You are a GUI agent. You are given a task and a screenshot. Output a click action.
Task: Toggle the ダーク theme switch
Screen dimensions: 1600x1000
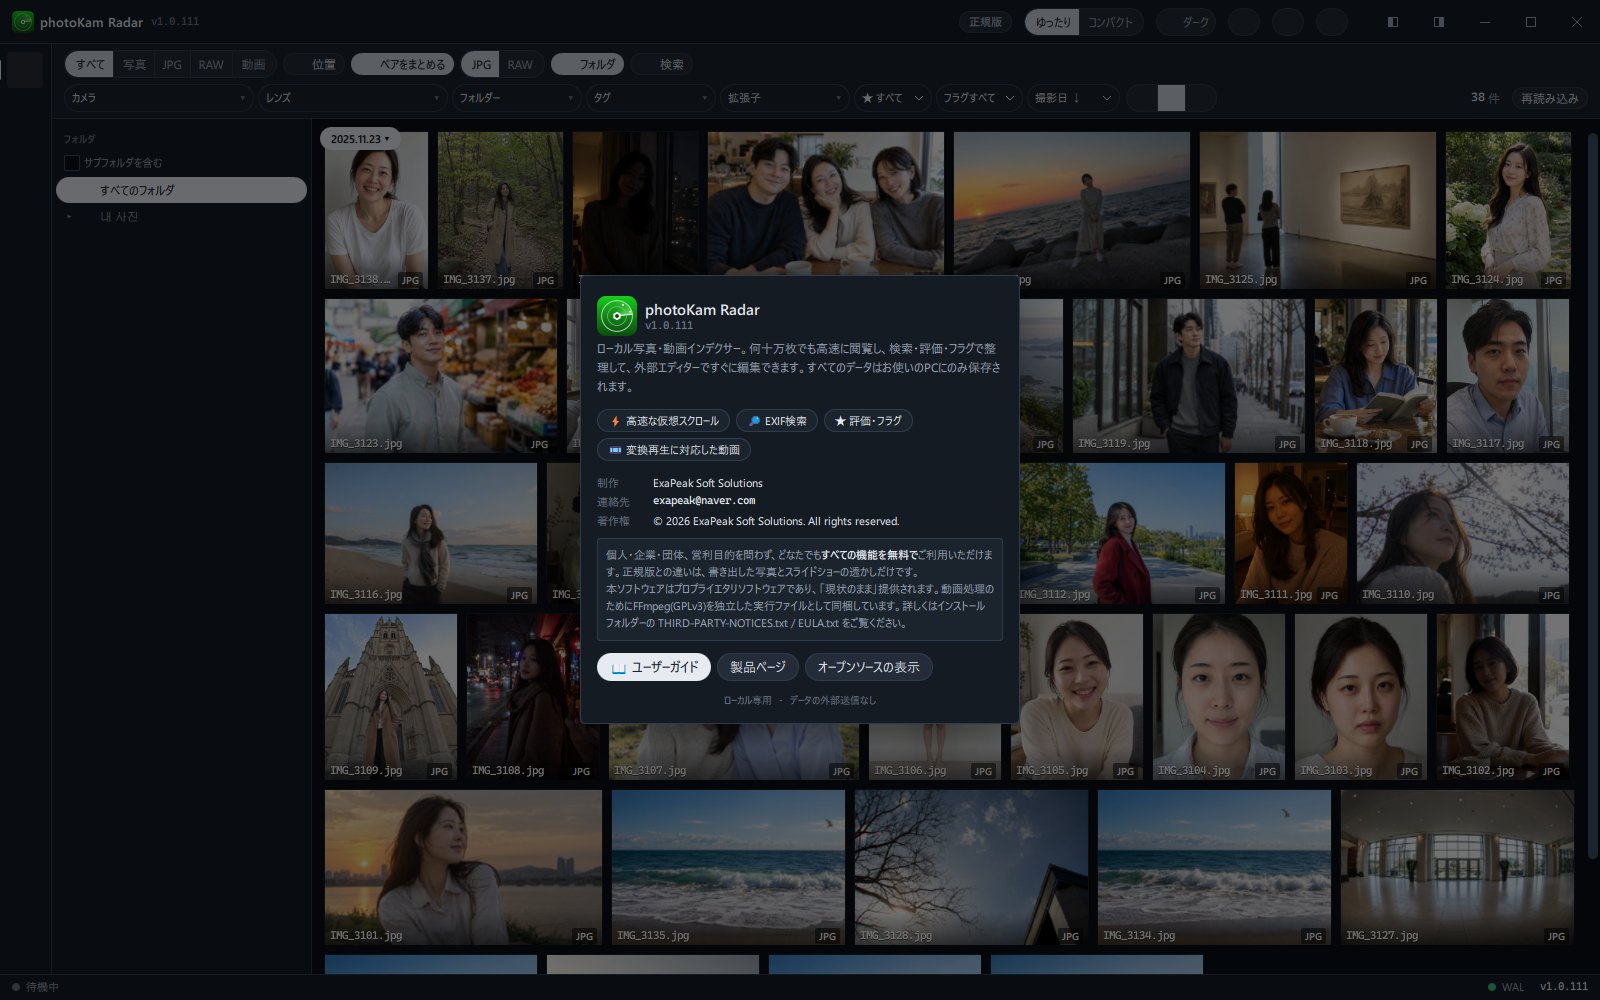tap(1186, 22)
